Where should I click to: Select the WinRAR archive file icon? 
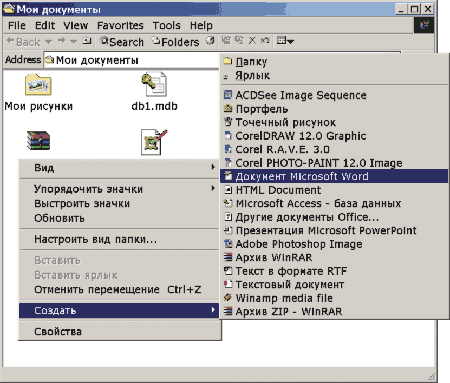(38, 141)
